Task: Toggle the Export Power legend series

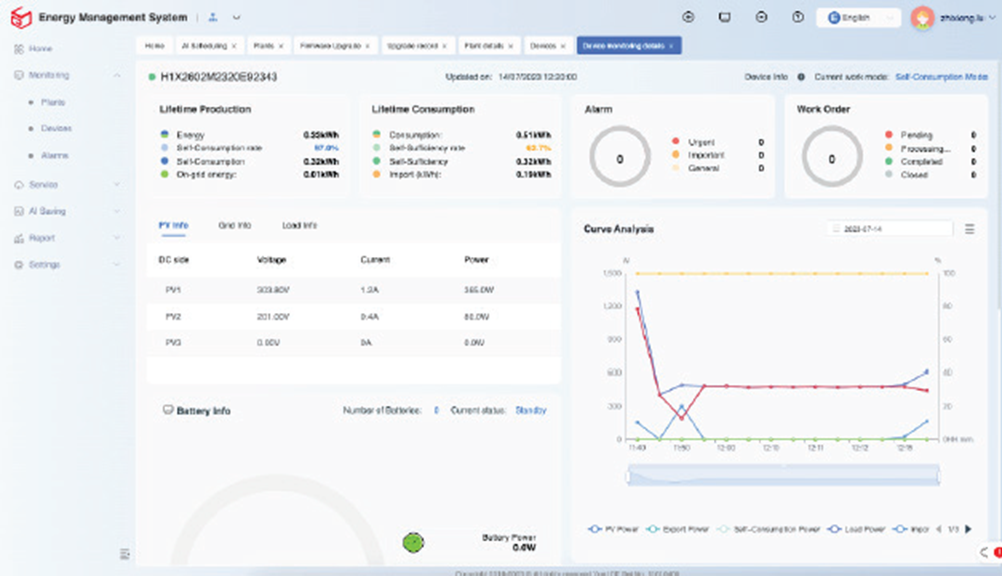Action: 677,529
